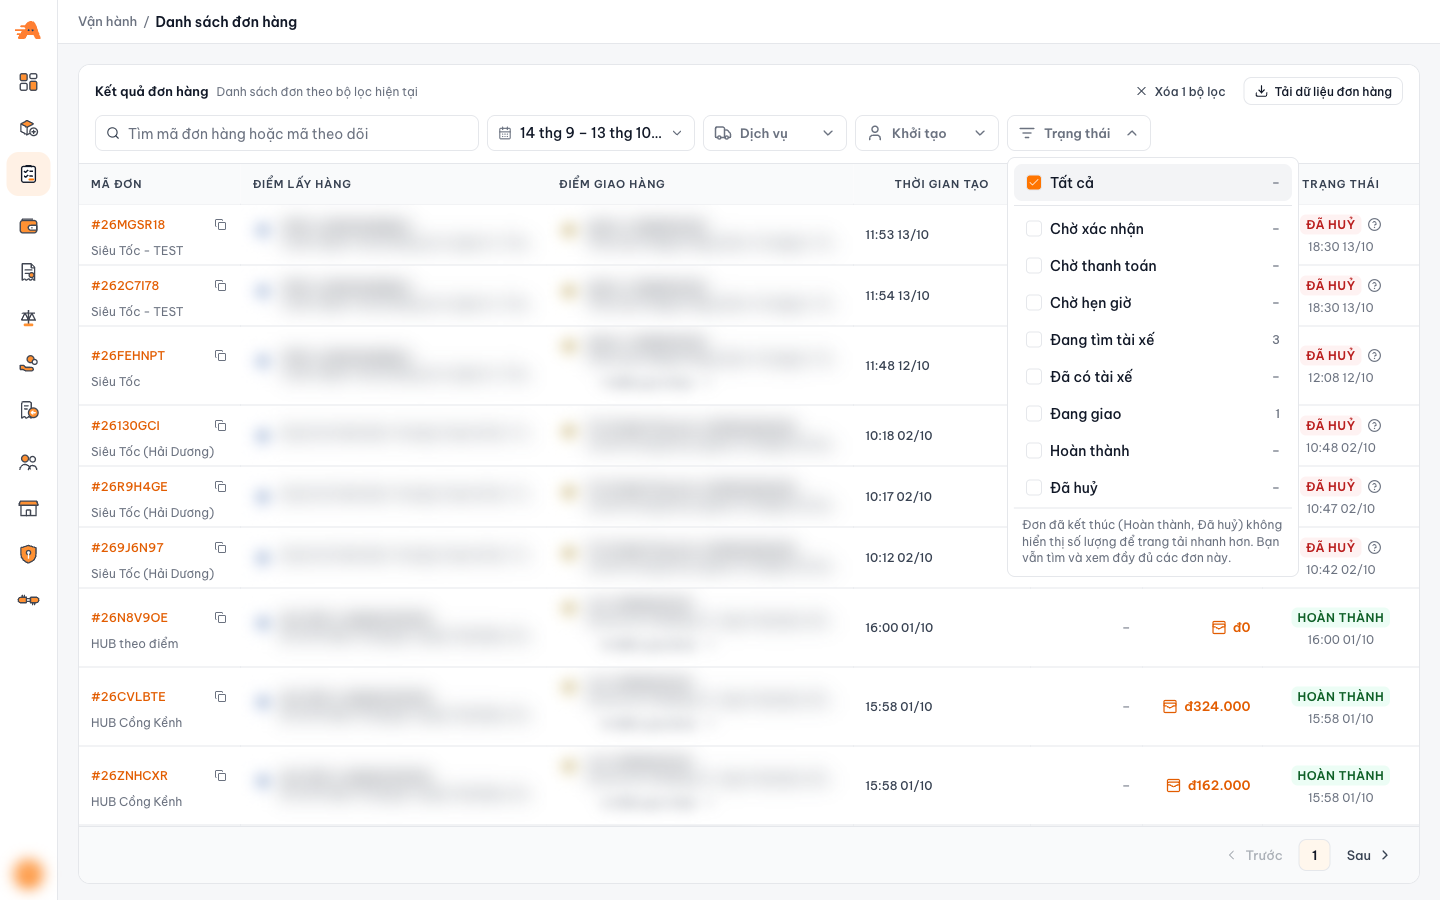Open the user avatar at sidebar bottom

point(28,873)
